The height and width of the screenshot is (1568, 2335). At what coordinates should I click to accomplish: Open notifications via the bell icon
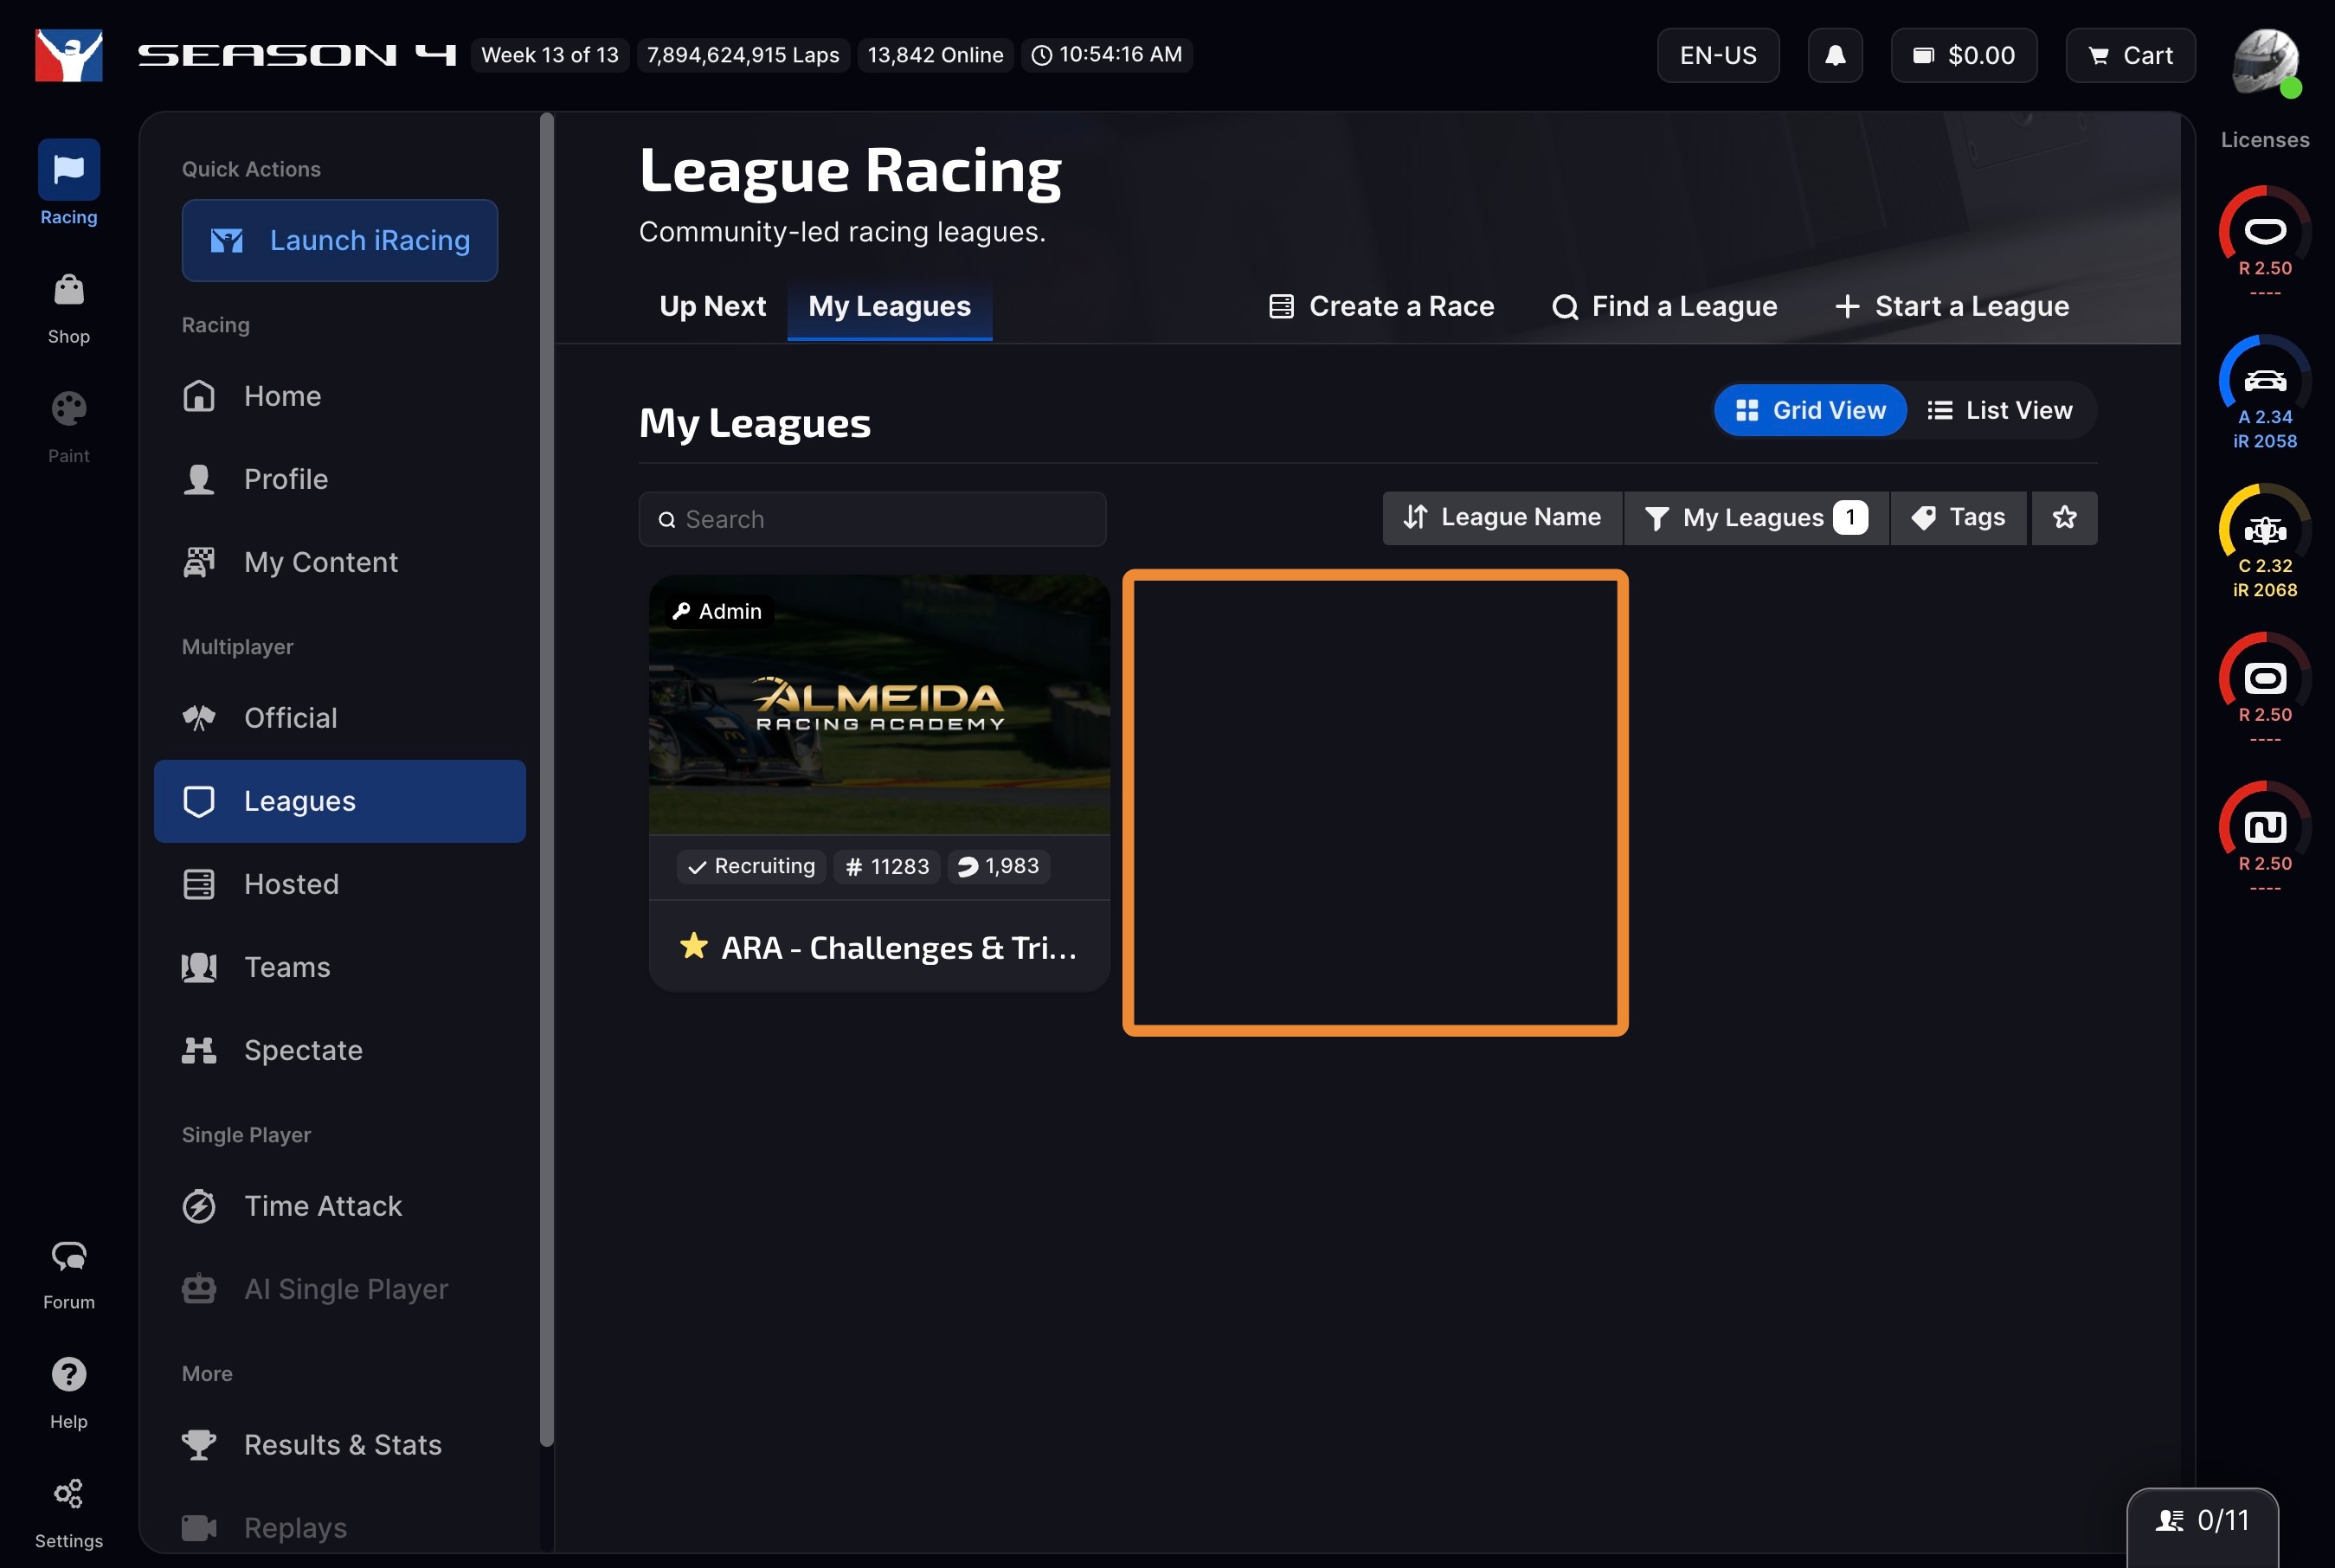coord(1835,55)
